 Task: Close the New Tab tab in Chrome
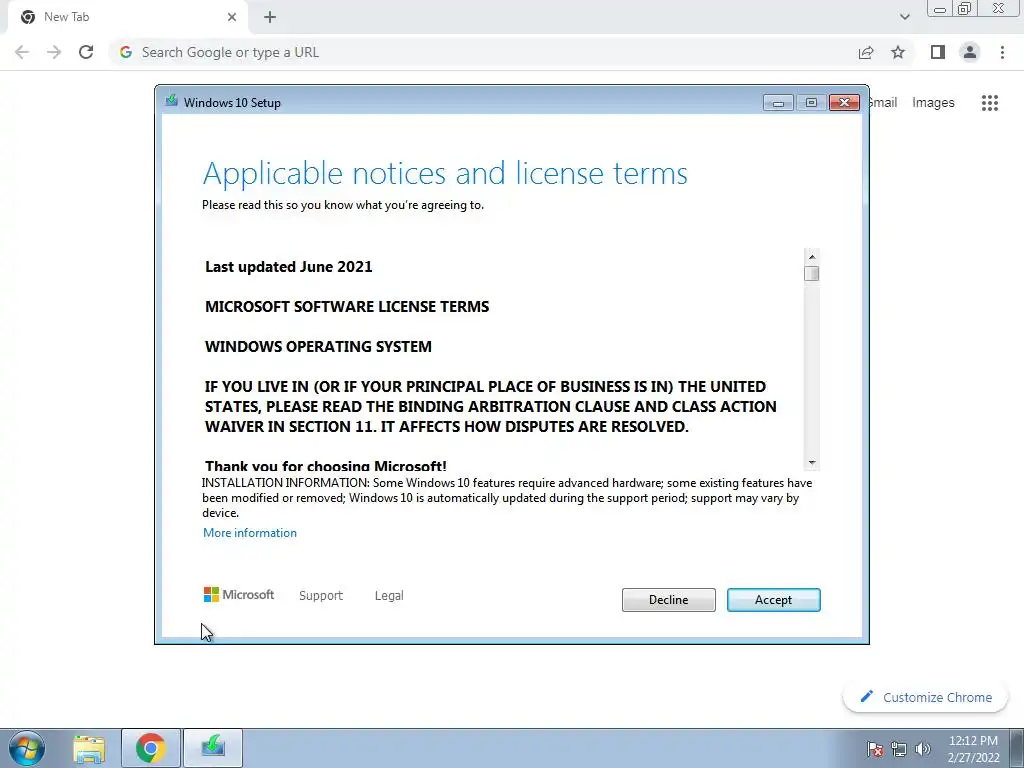click(x=232, y=17)
